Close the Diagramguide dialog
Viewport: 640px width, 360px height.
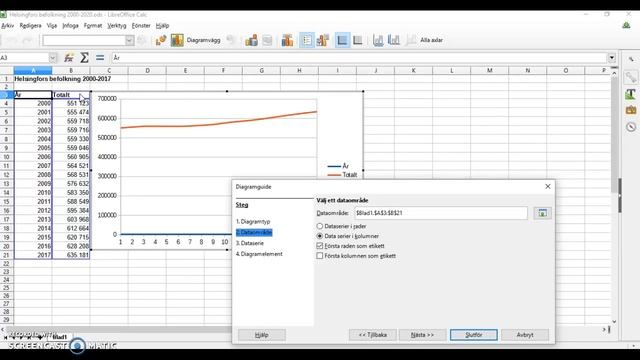(x=548, y=187)
